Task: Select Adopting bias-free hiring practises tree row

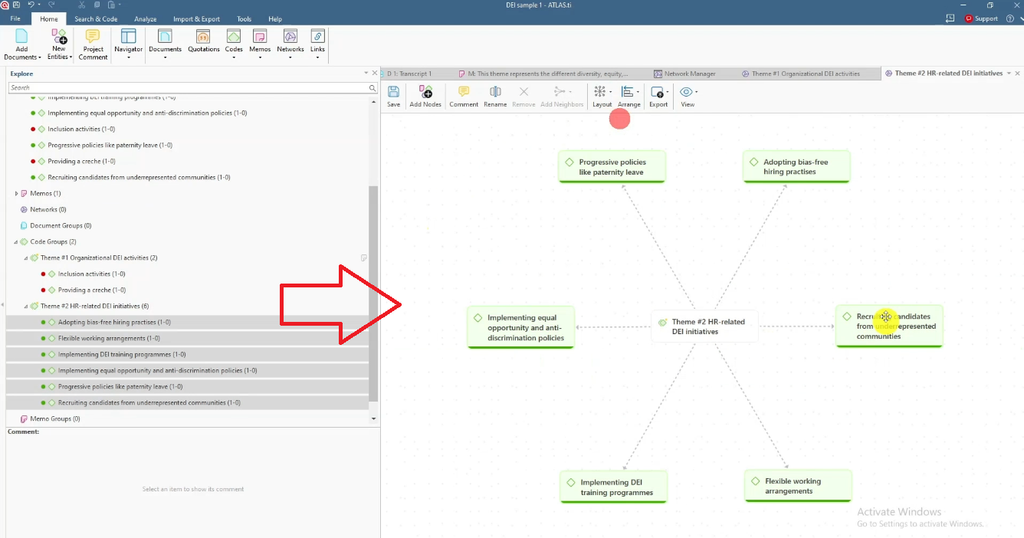Action: [x=187, y=323]
